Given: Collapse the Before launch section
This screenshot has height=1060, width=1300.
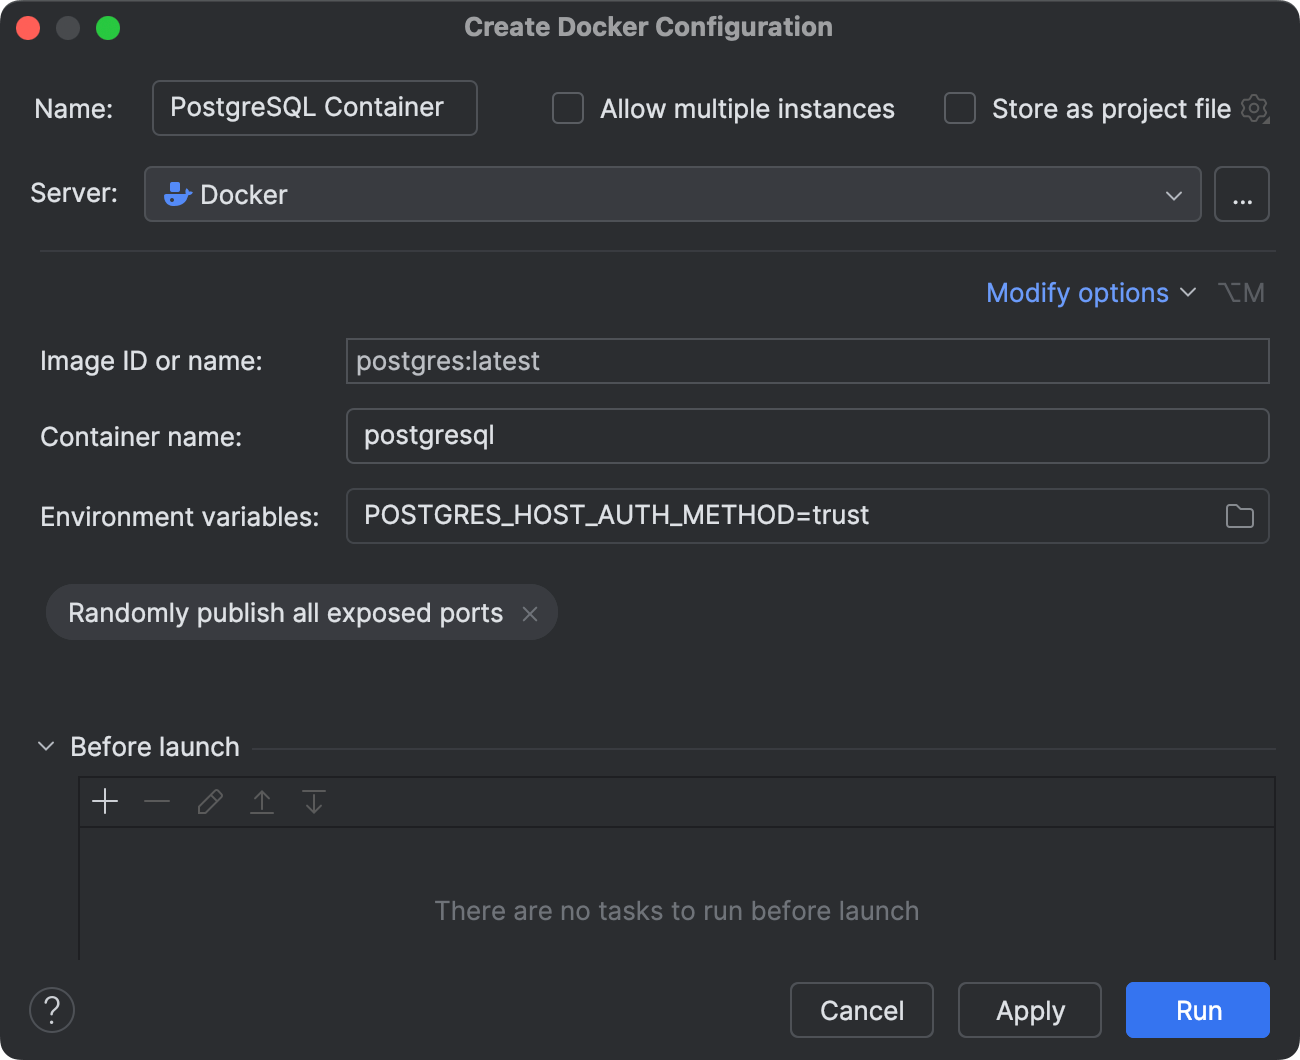Looking at the screenshot, I should pyautogui.click(x=45, y=745).
